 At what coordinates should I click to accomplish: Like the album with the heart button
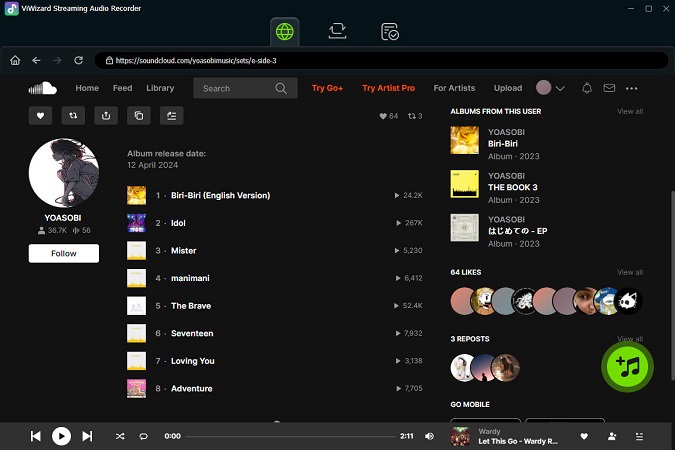[40, 115]
